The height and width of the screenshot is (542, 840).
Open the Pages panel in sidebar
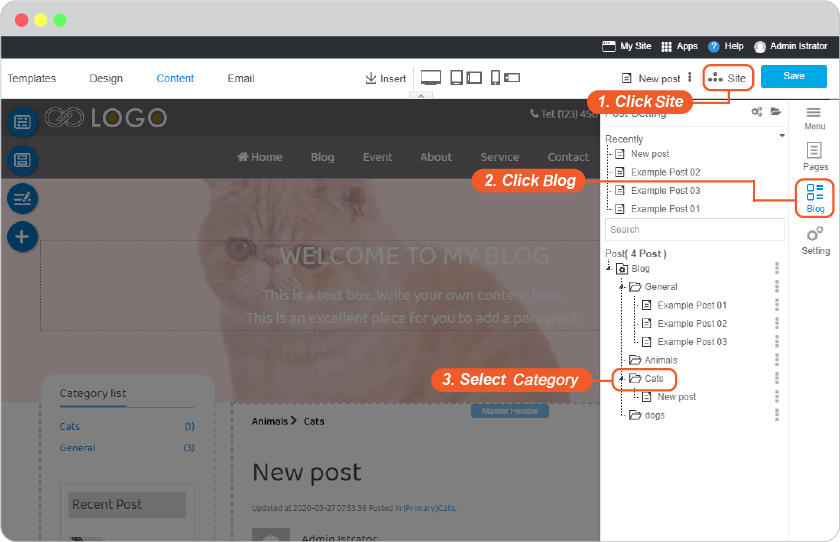(815, 156)
